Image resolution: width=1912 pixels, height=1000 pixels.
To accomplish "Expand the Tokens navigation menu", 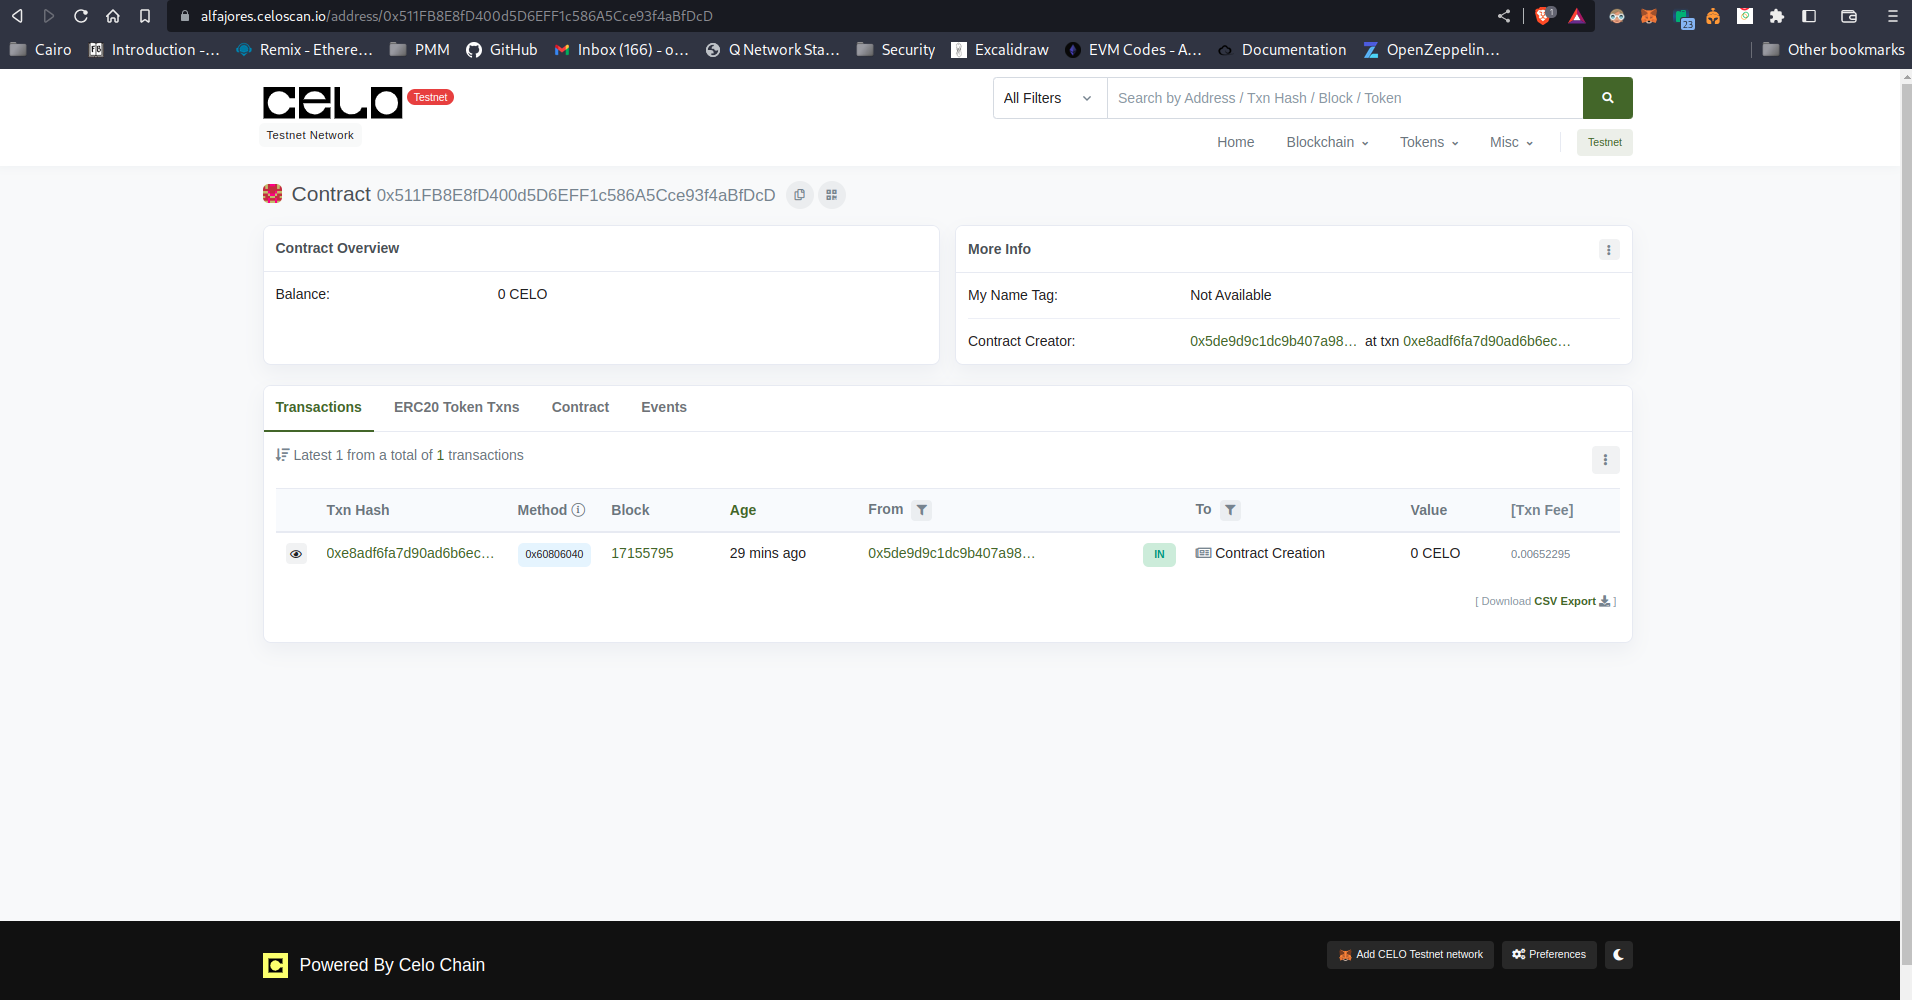I will [1429, 142].
